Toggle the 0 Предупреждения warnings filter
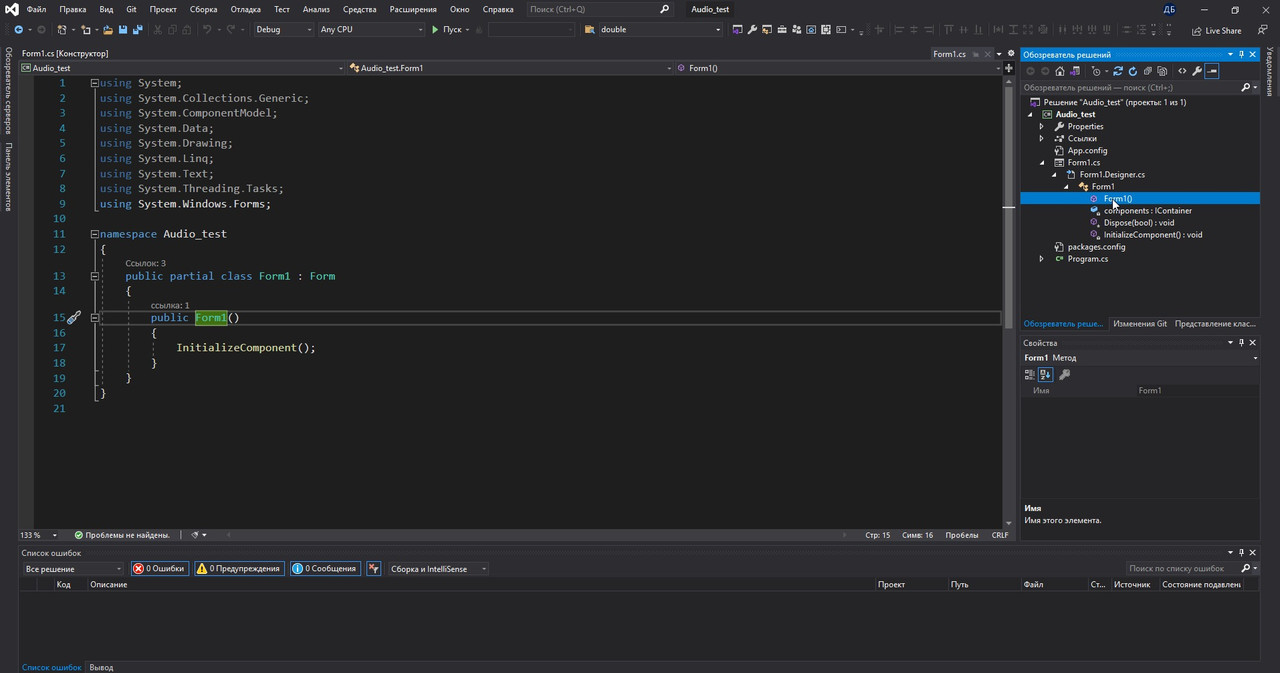This screenshot has width=1280, height=673. [x=239, y=568]
